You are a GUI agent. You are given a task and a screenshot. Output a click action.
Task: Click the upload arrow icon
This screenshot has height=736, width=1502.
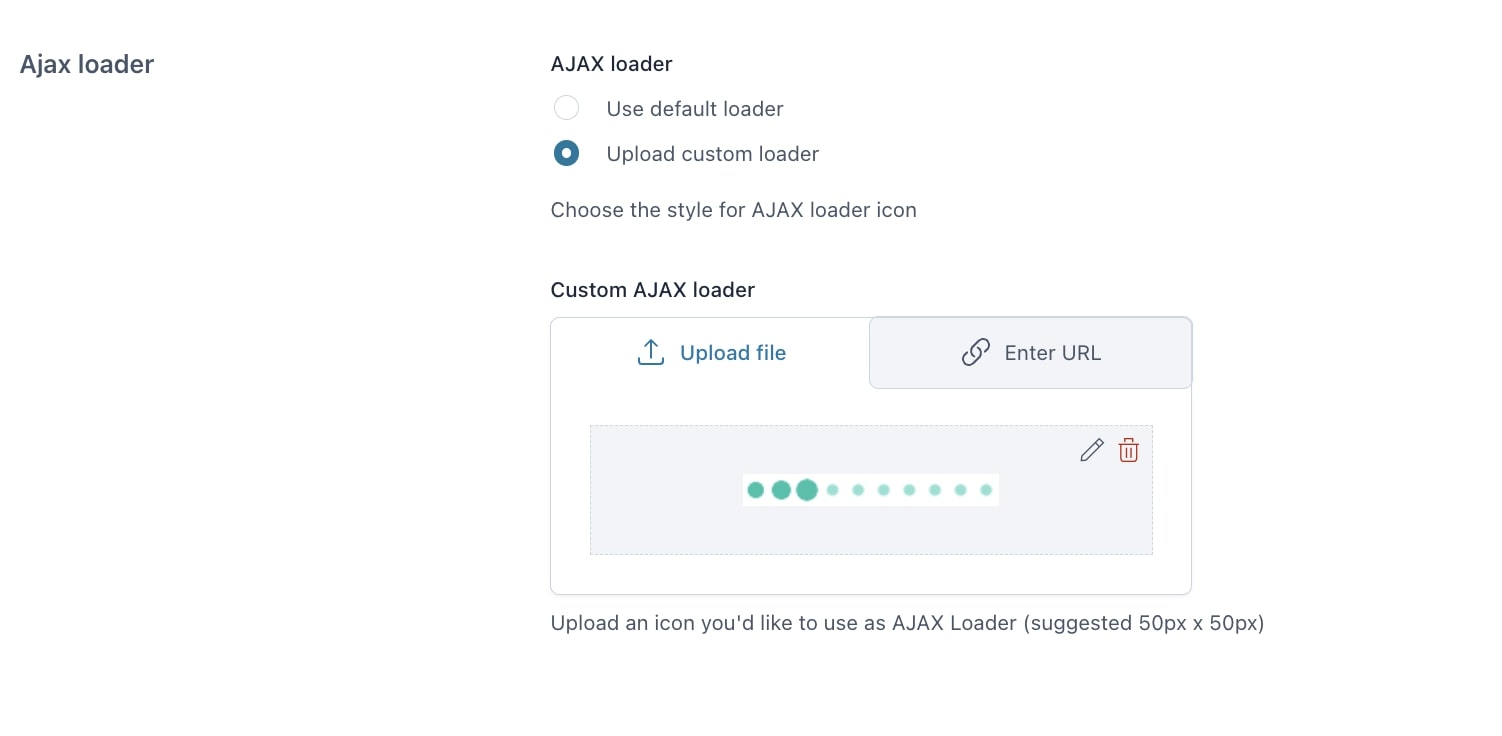pyautogui.click(x=651, y=352)
